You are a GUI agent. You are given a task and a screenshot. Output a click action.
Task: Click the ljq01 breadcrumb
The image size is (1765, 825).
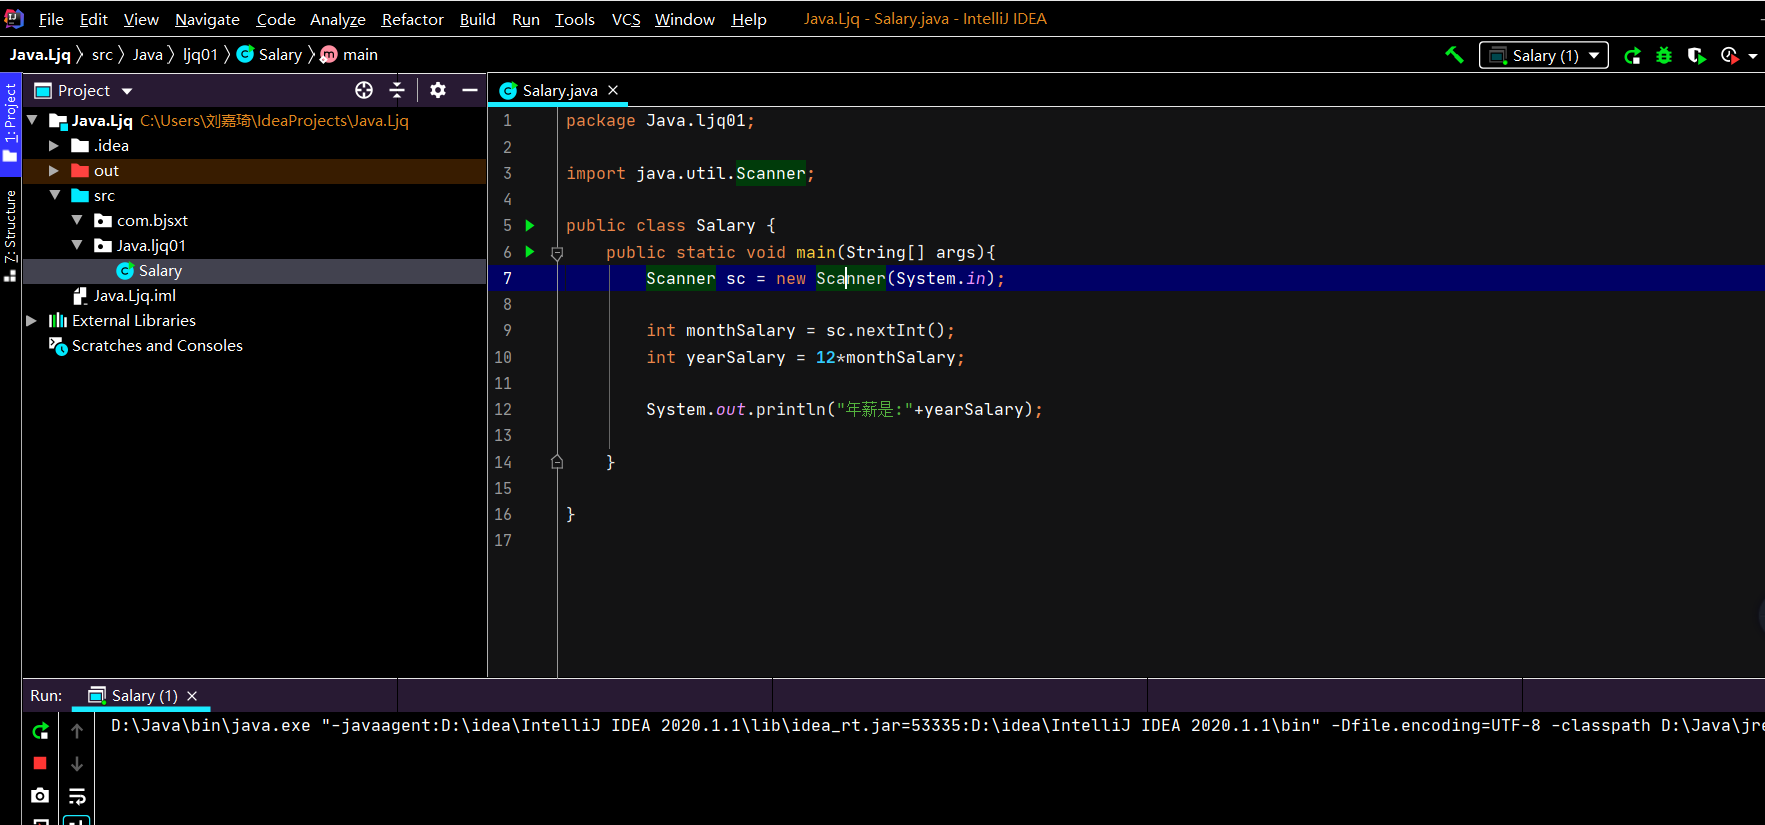(200, 55)
